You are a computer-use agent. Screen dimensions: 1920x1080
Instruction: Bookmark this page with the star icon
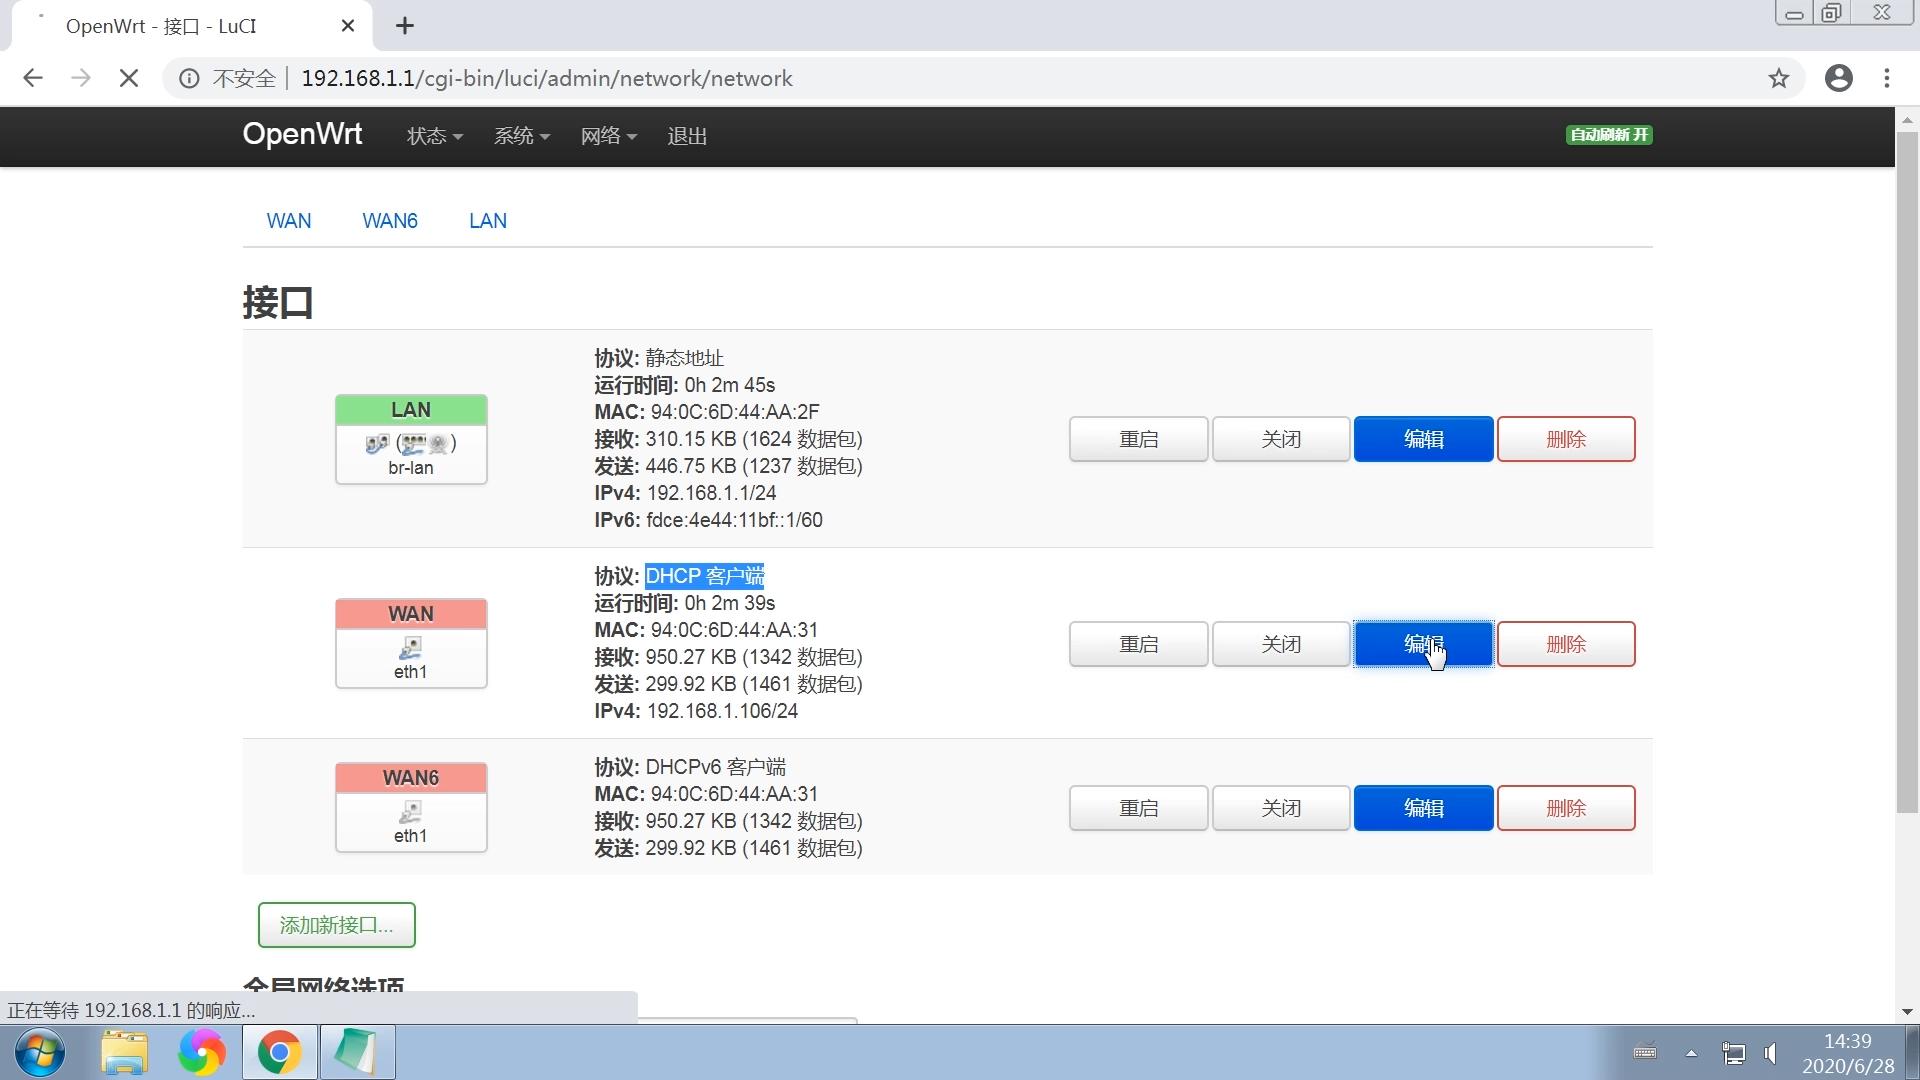[x=1779, y=78]
